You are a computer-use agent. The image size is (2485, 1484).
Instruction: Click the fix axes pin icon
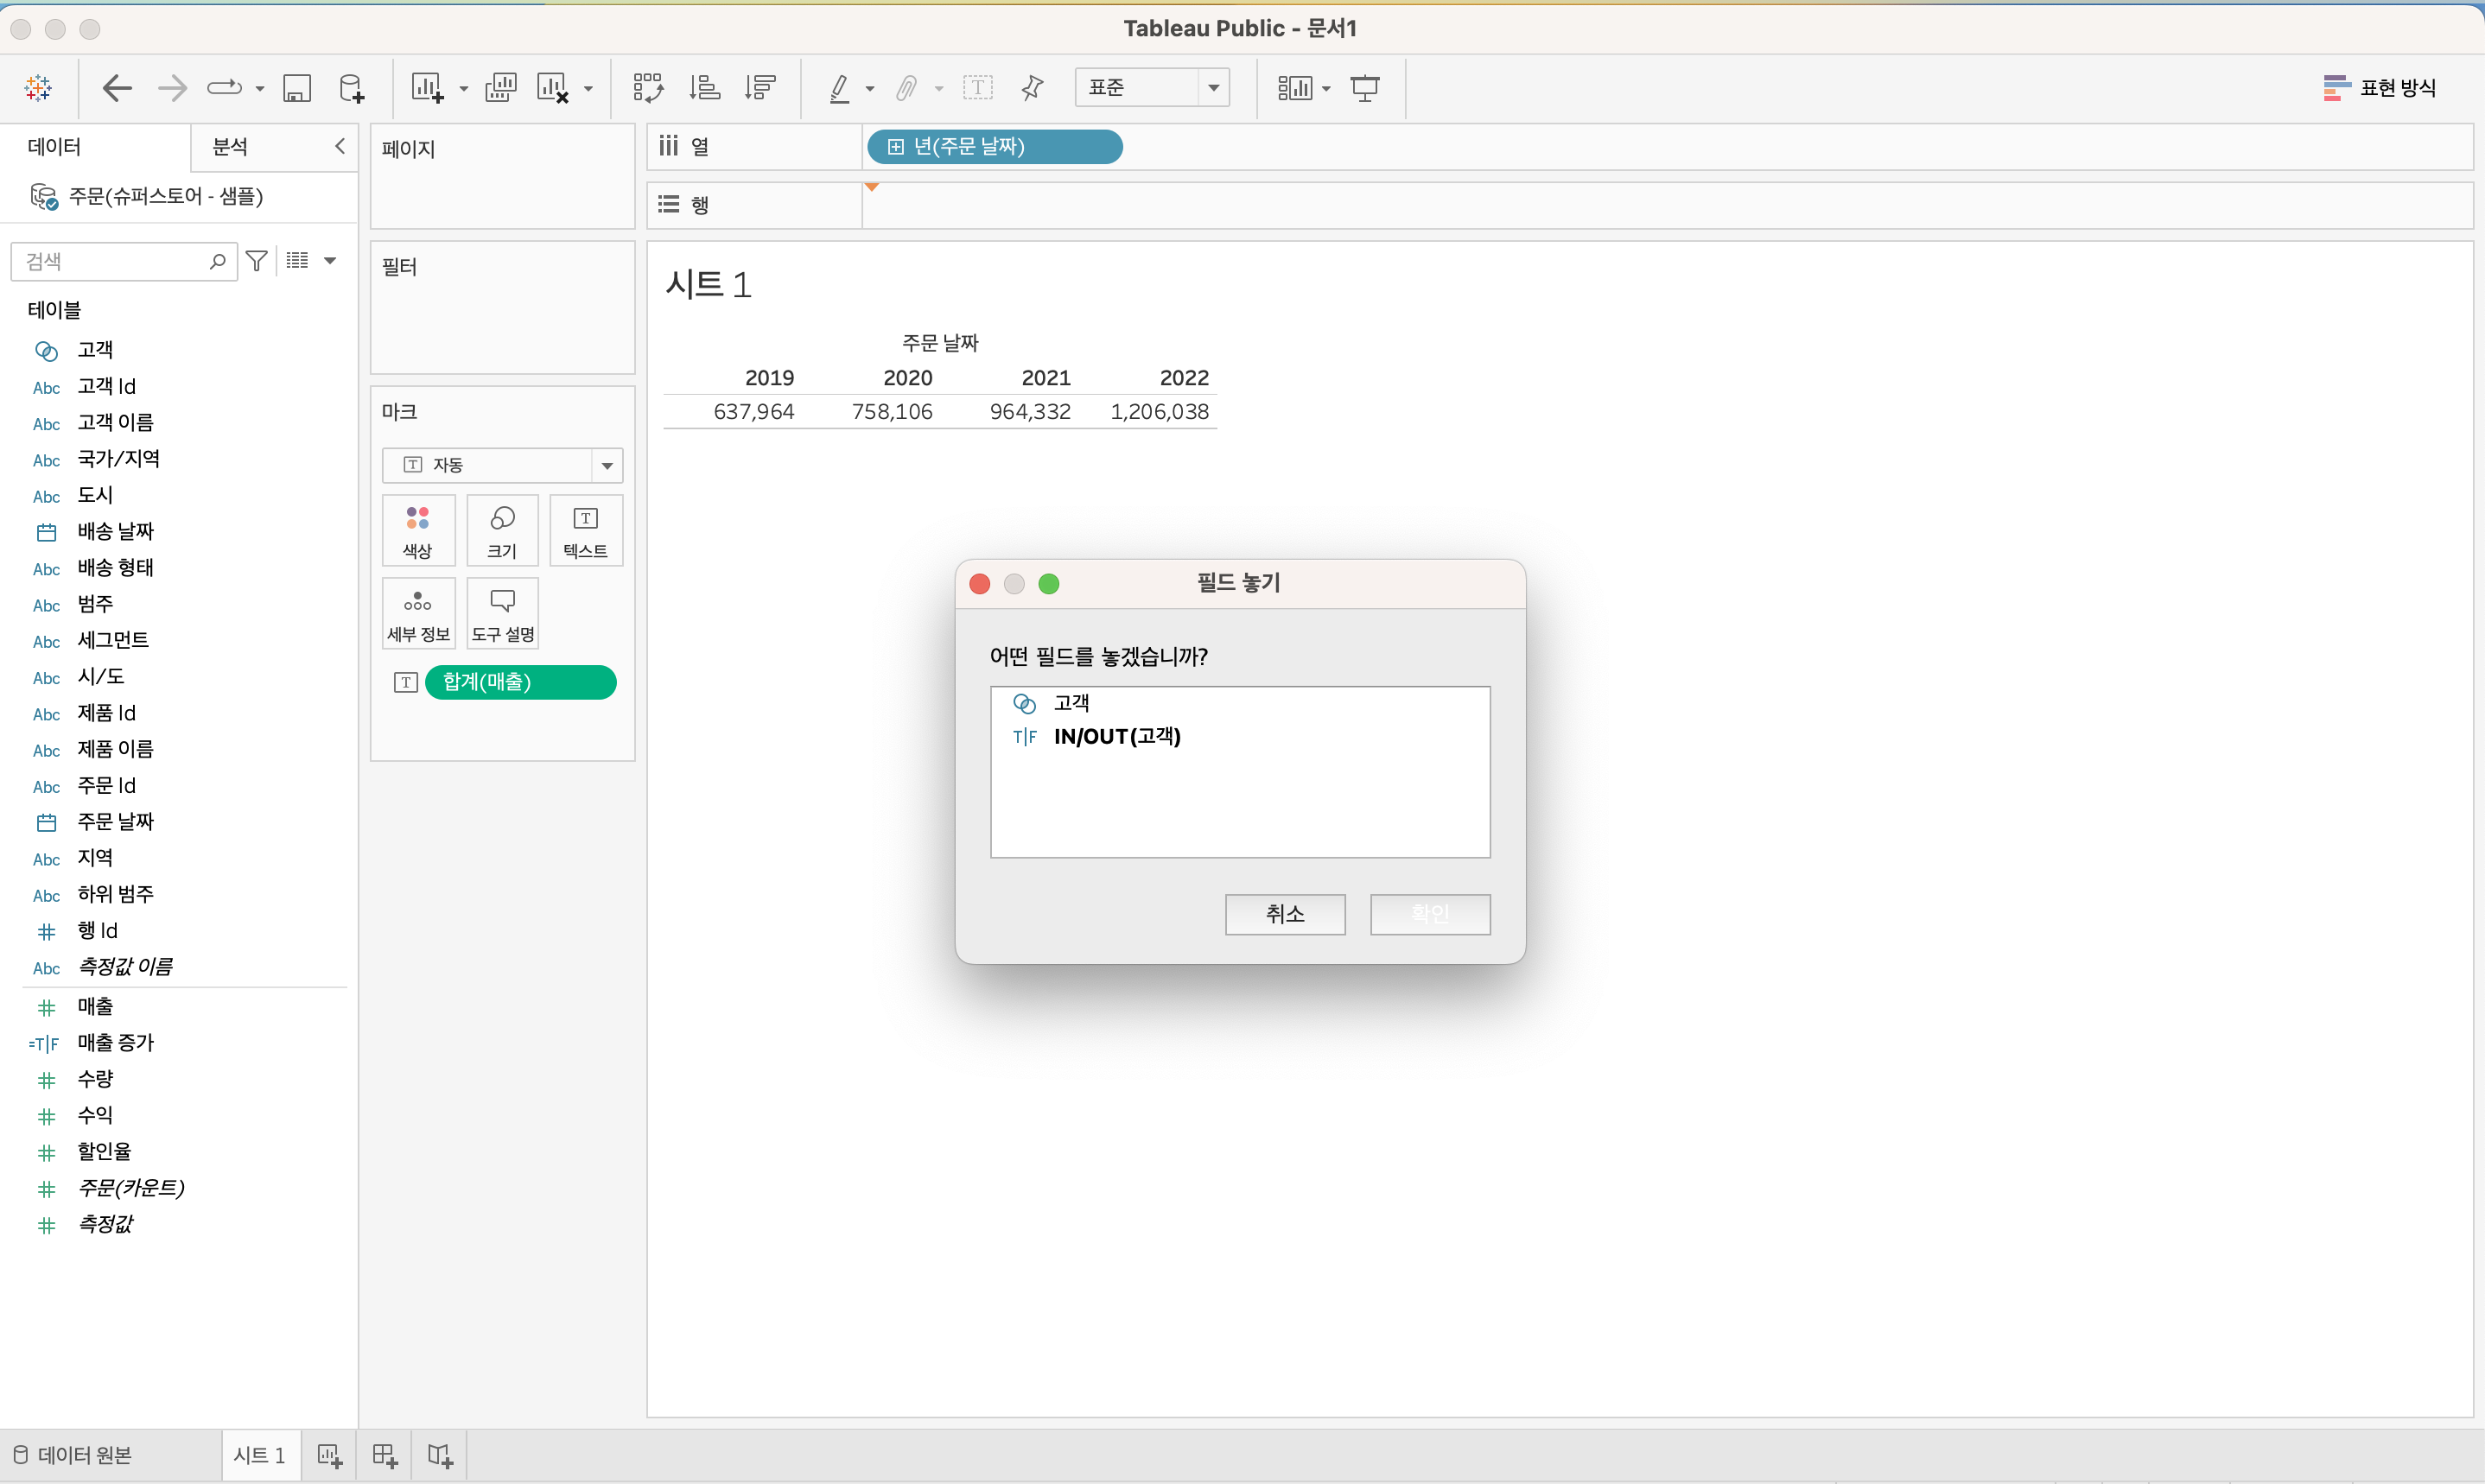click(x=1033, y=88)
